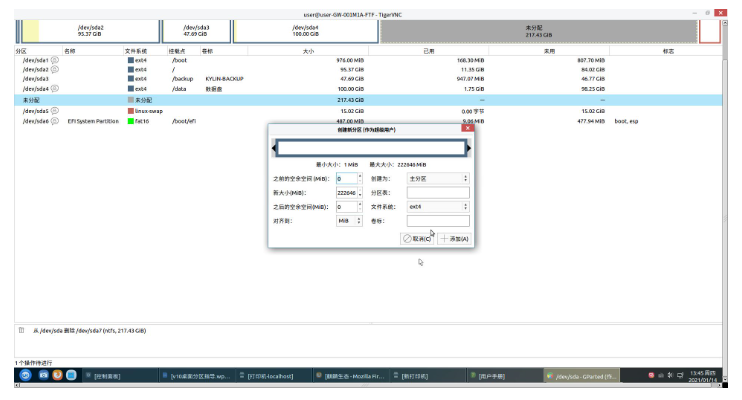The image size is (742, 400).
Task: Open the 对齐到 MiB dropdown
Action: click(349, 221)
